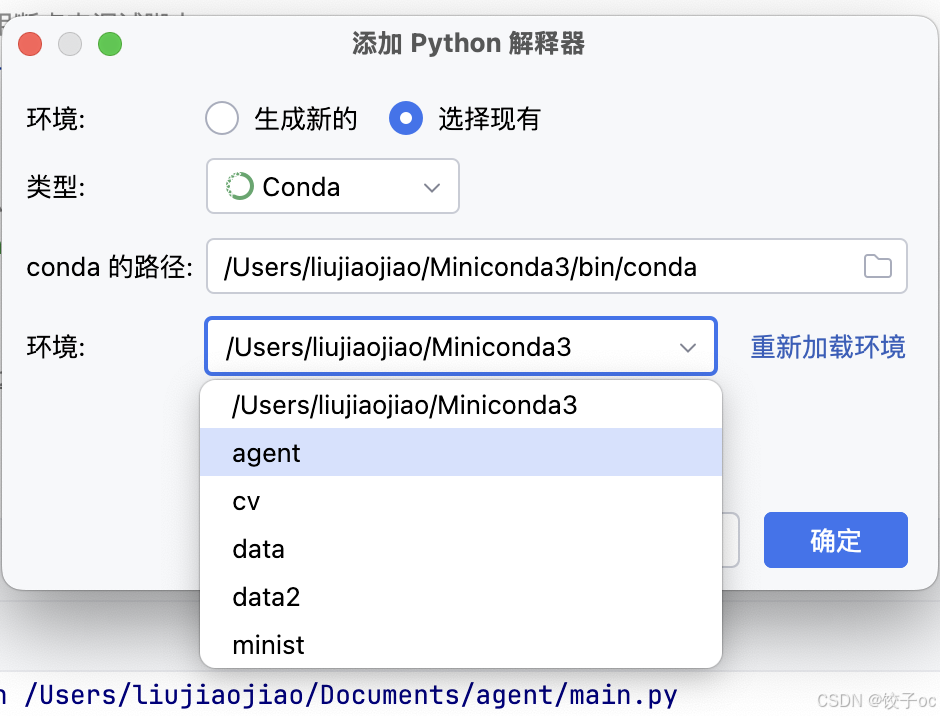940x716 pixels.
Task: Click the dialog title '添加 Python 解释器'
Action: [x=468, y=43]
